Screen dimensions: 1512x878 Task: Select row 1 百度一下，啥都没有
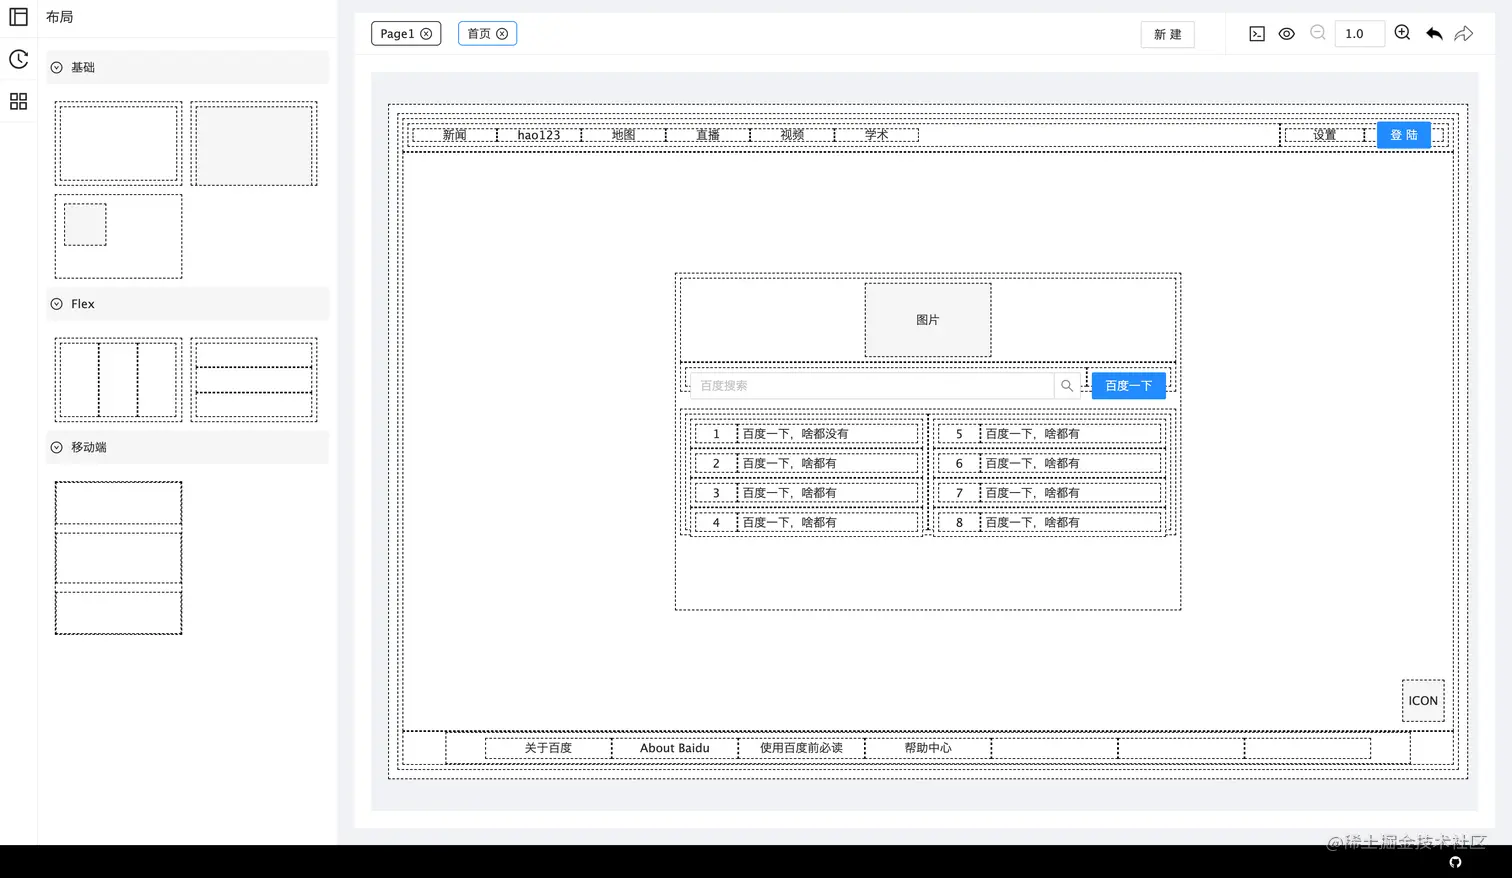pyautogui.click(x=806, y=434)
